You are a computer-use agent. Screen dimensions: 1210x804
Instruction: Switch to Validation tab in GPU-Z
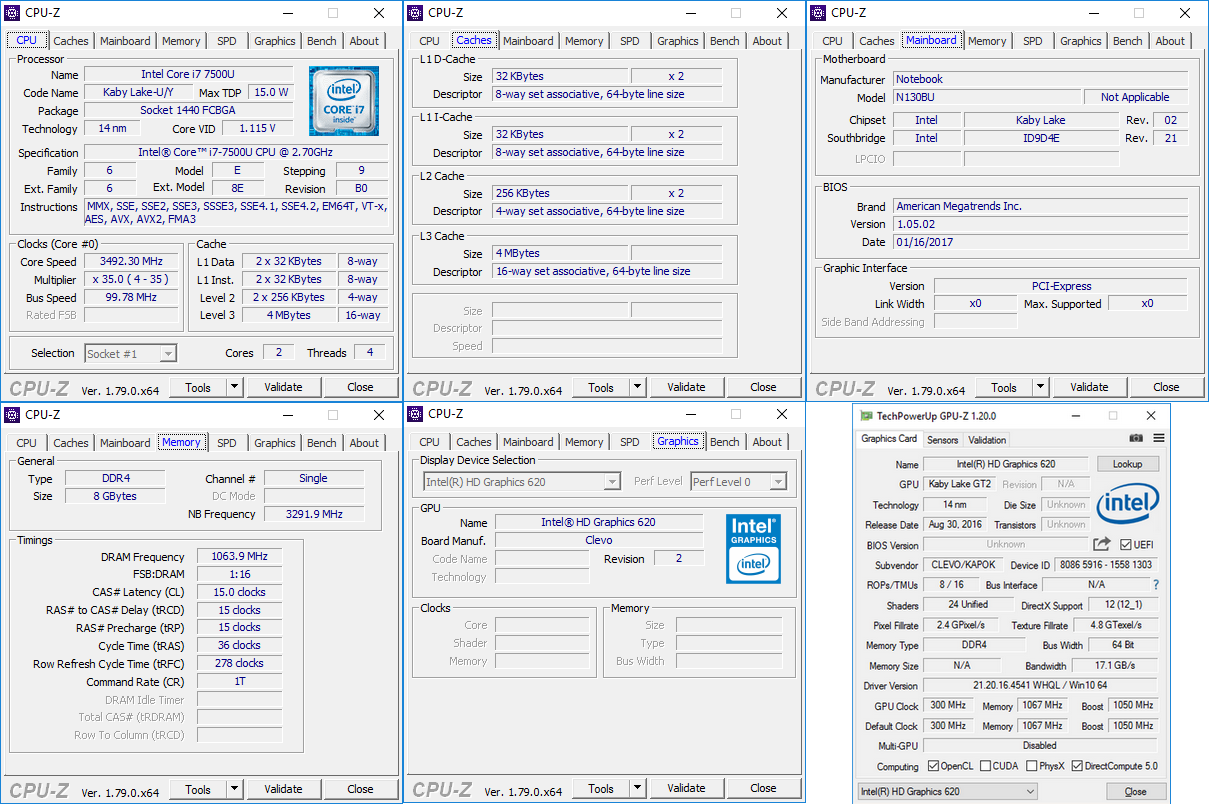pos(987,440)
